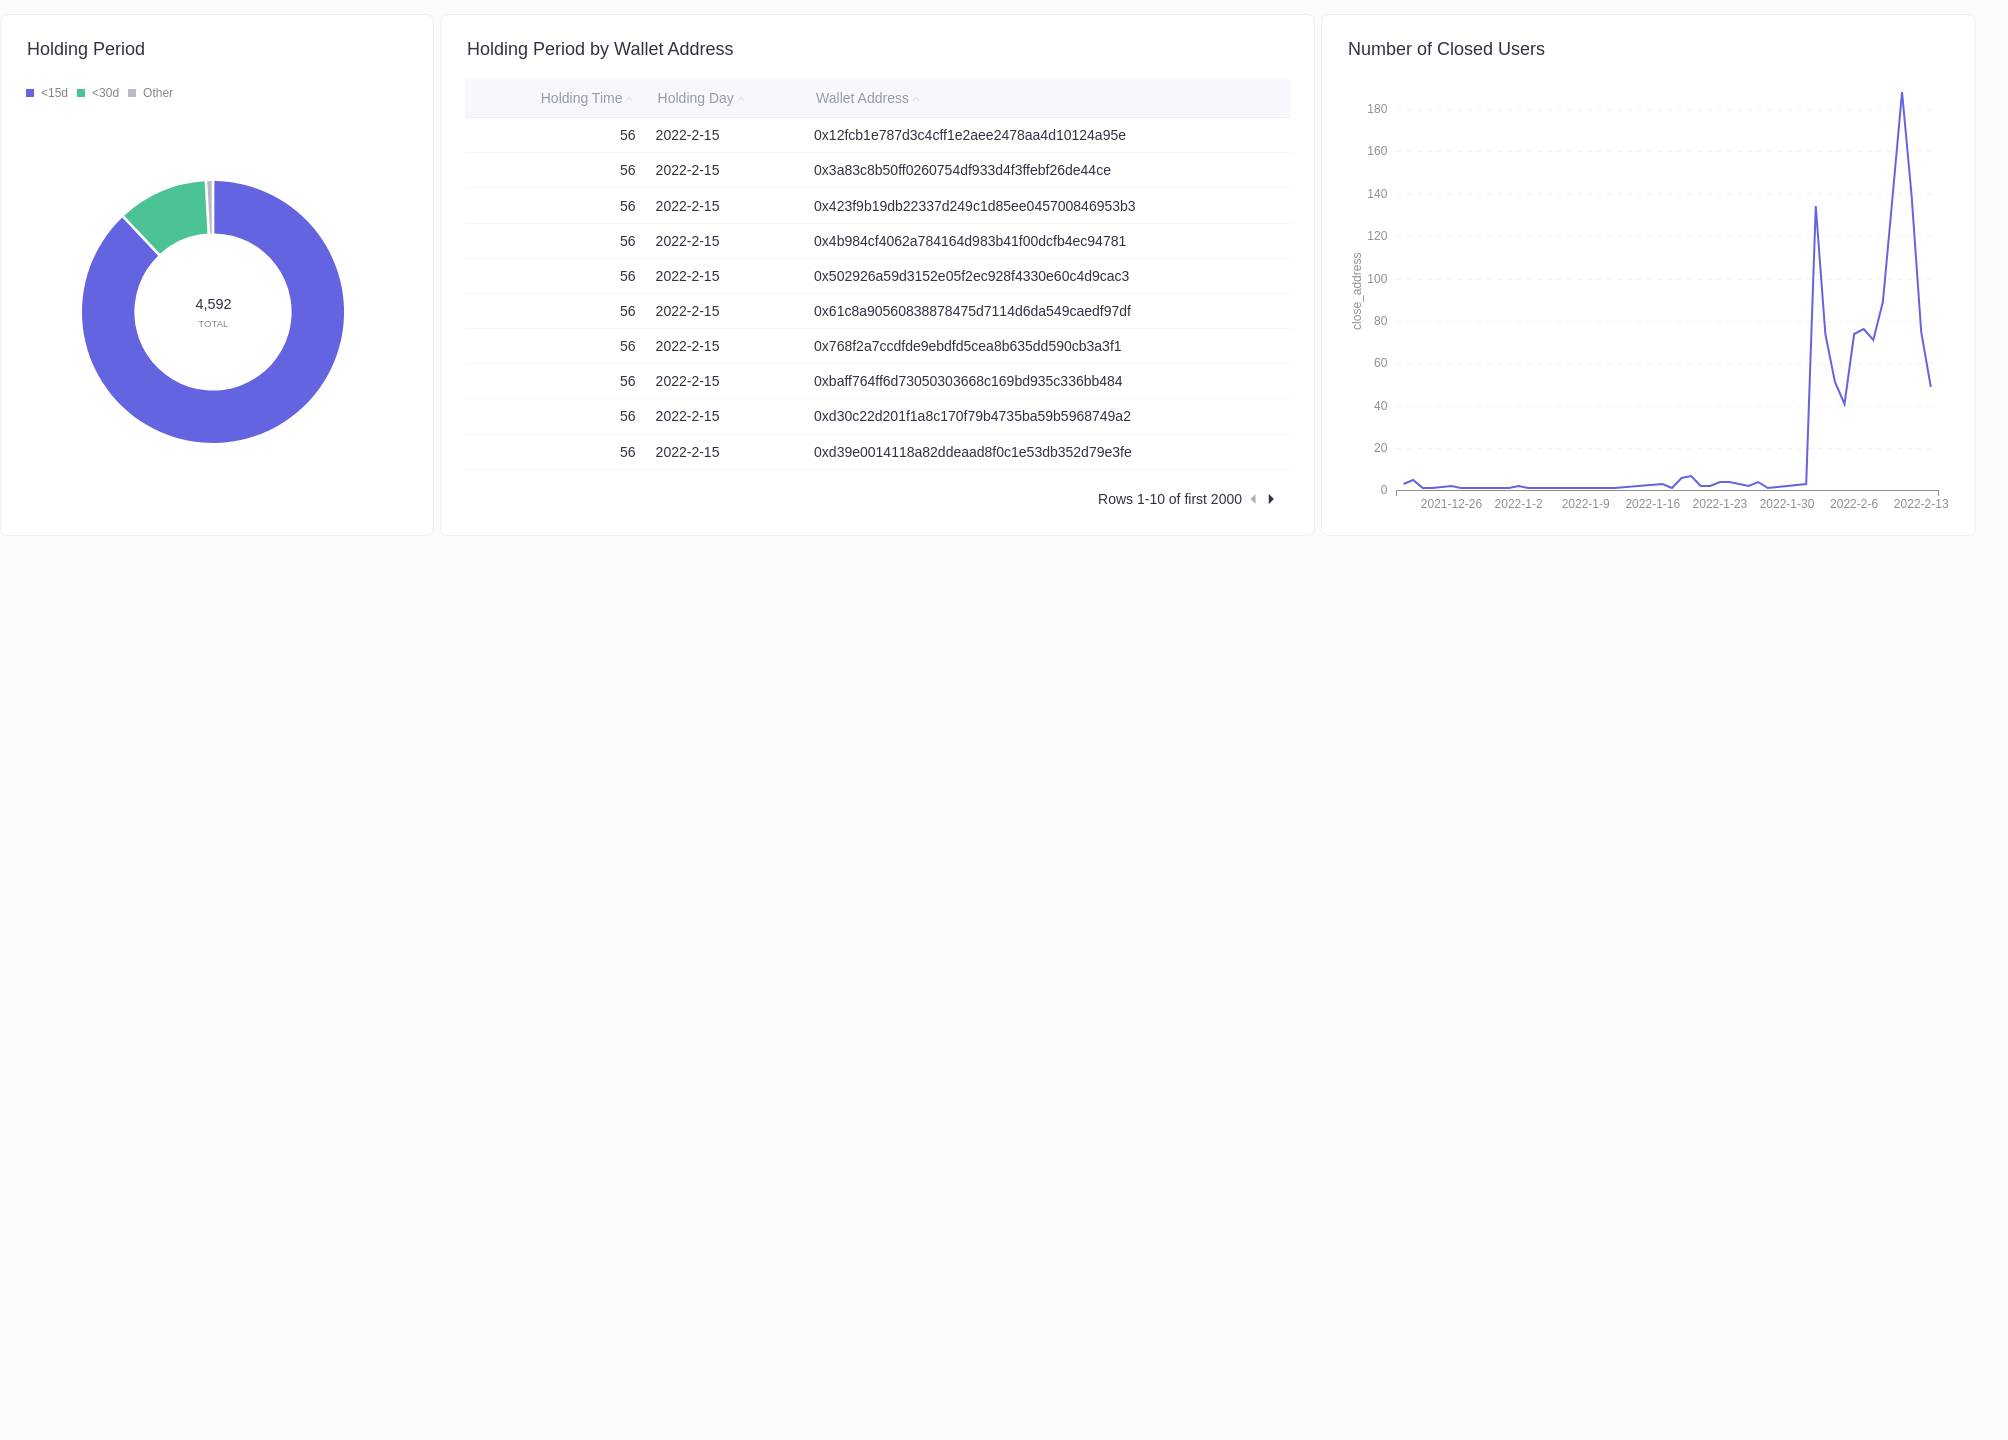Click the gray square icon for Other legend
The width and height of the screenshot is (2008, 1440).
131,92
